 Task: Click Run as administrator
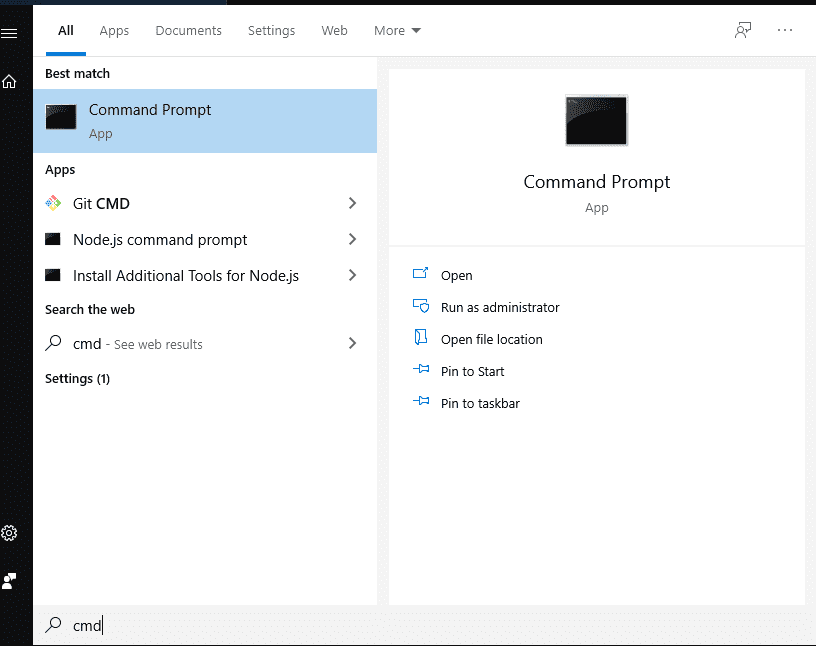[500, 307]
